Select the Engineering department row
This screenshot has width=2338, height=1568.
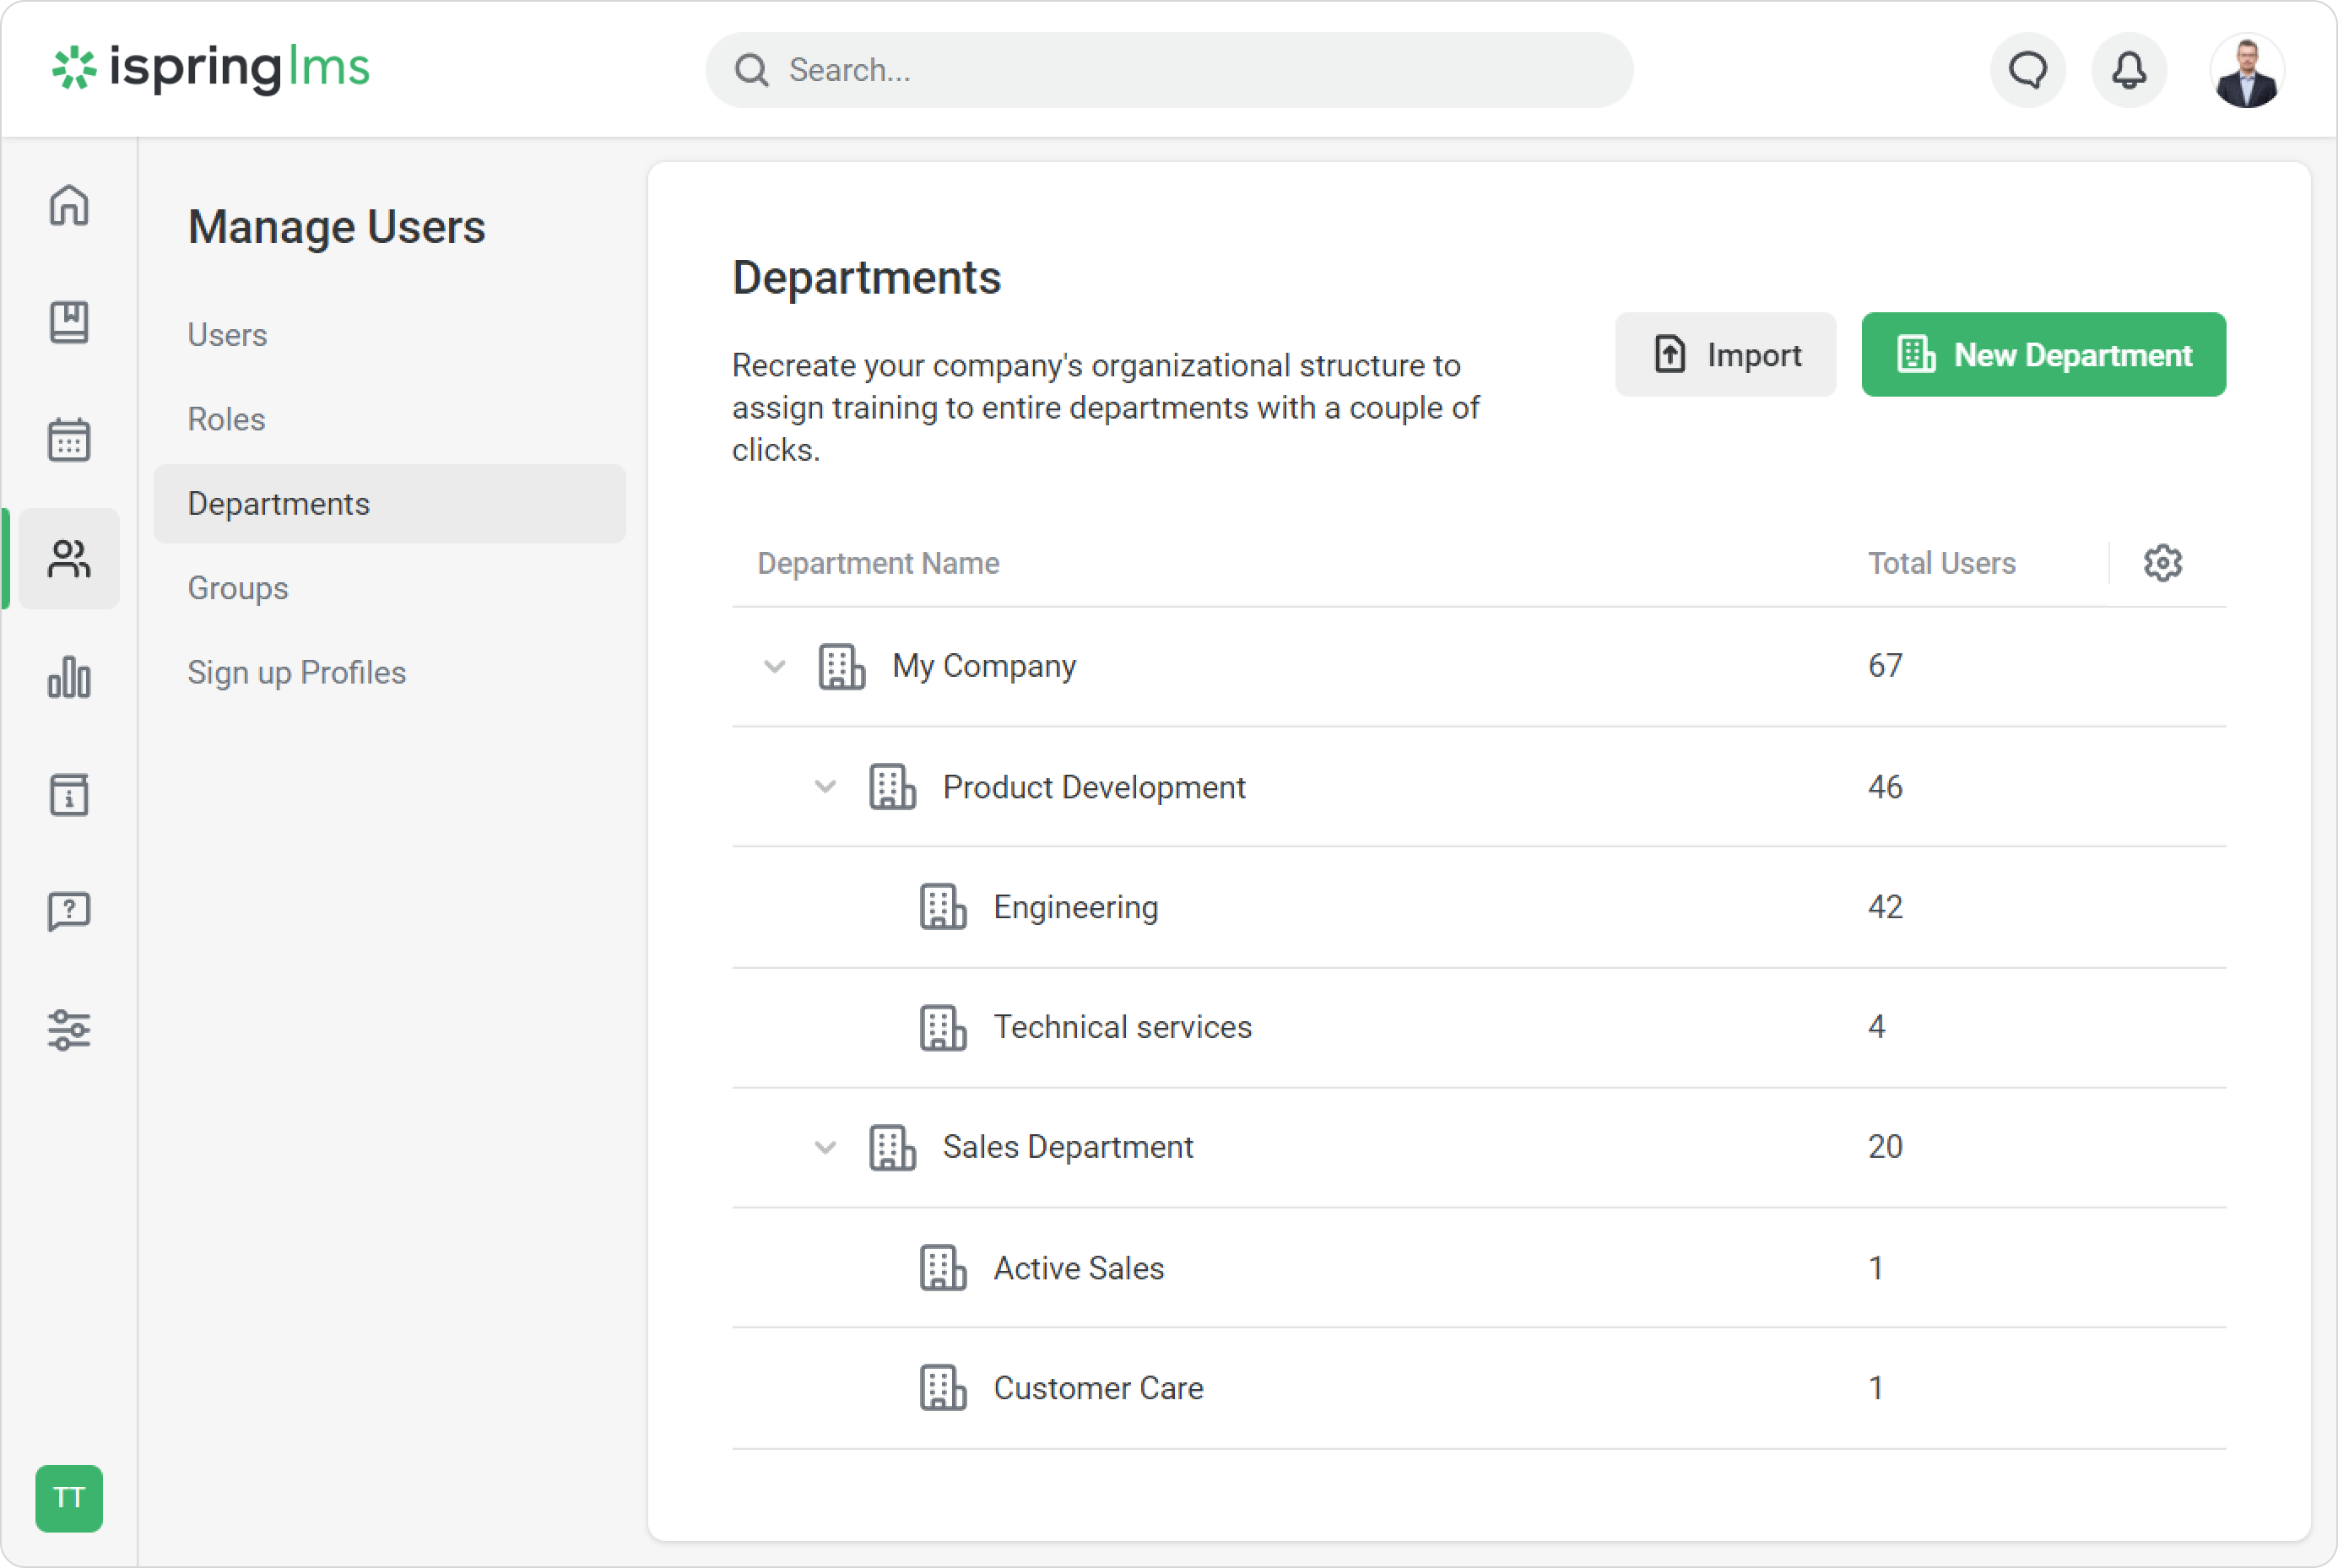click(1075, 907)
